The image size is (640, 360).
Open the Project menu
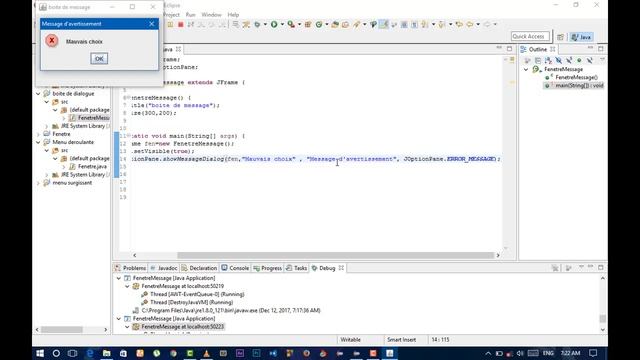(171, 15)
